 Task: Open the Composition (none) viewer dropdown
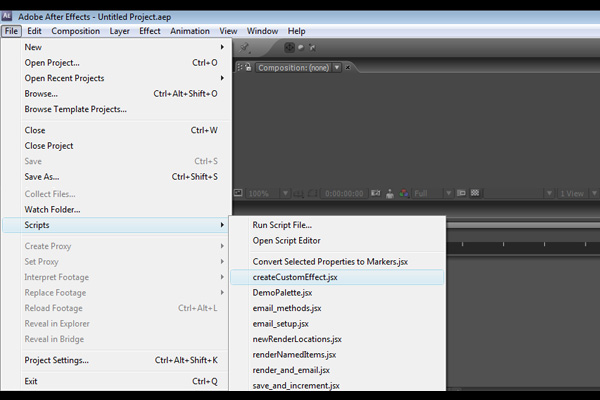click(337, 67)
